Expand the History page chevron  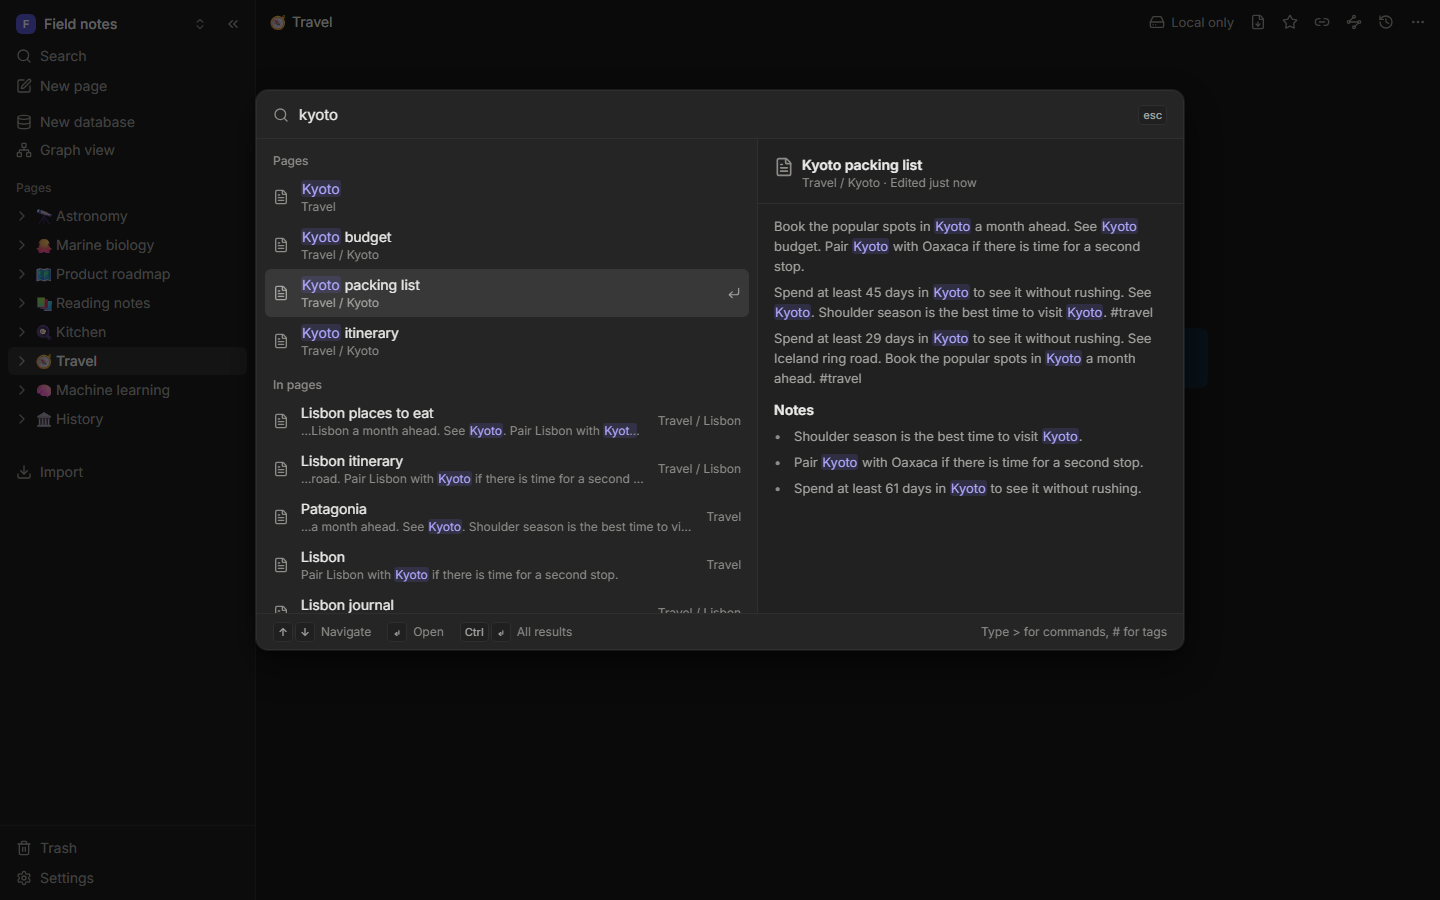(22, 419)
